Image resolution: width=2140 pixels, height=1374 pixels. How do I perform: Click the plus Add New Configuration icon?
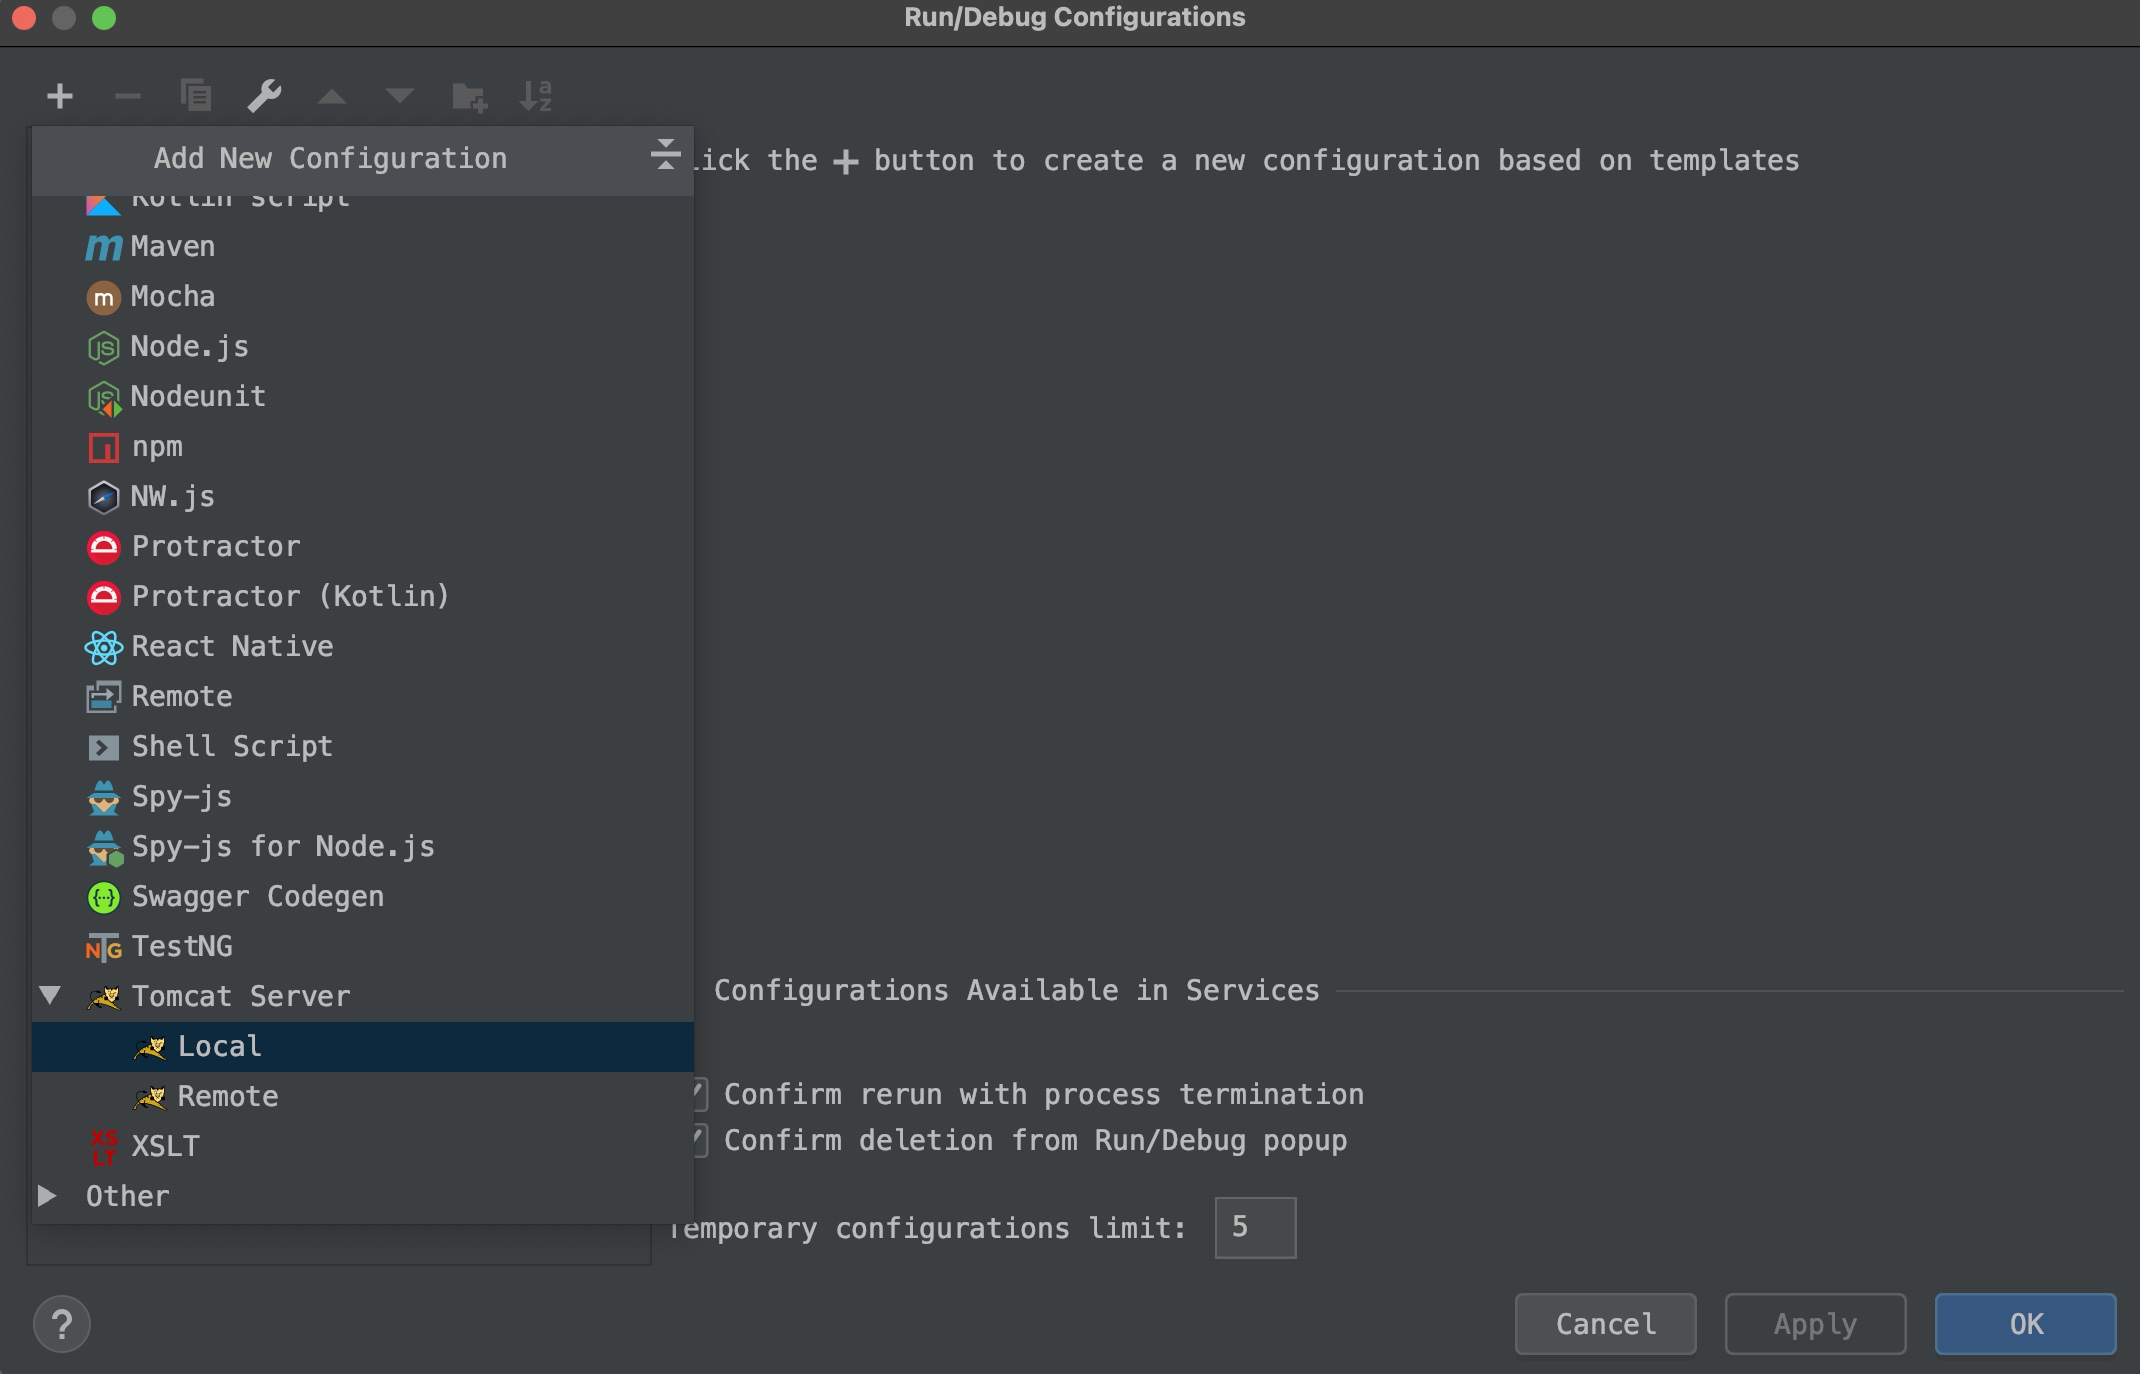coord(60,96)
